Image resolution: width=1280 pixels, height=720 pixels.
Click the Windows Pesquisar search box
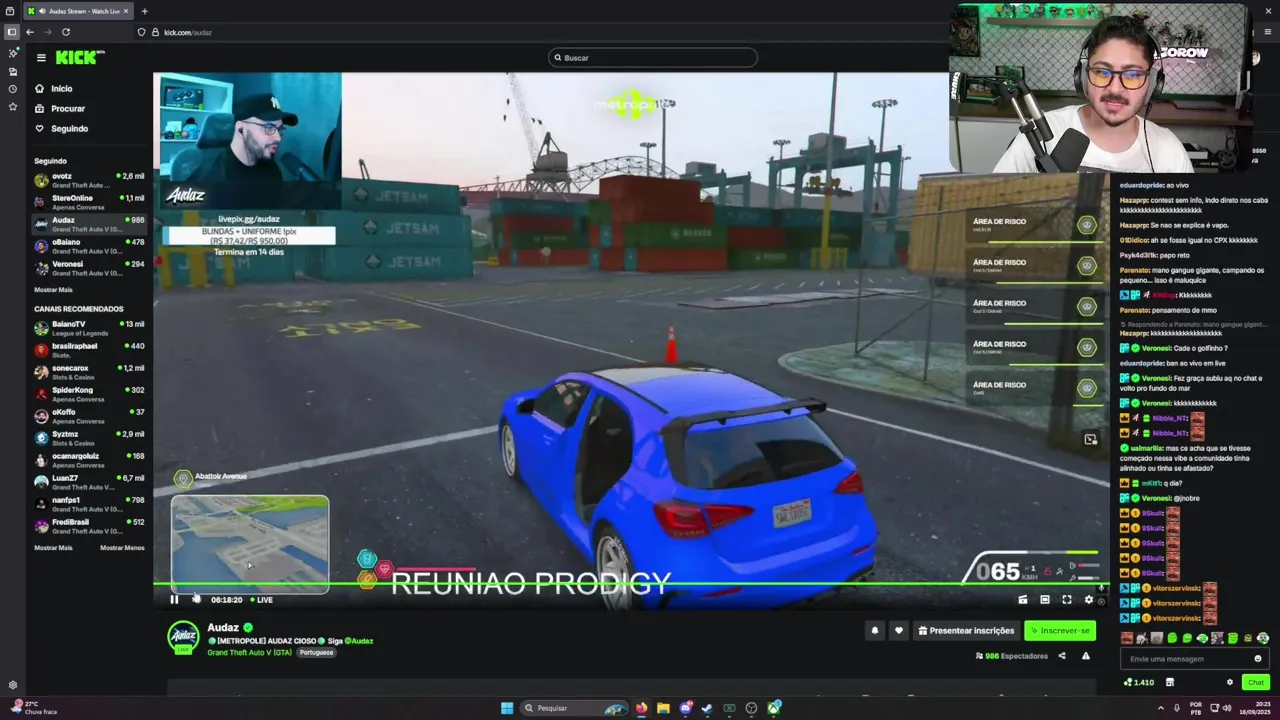click(x=576, y=708)
